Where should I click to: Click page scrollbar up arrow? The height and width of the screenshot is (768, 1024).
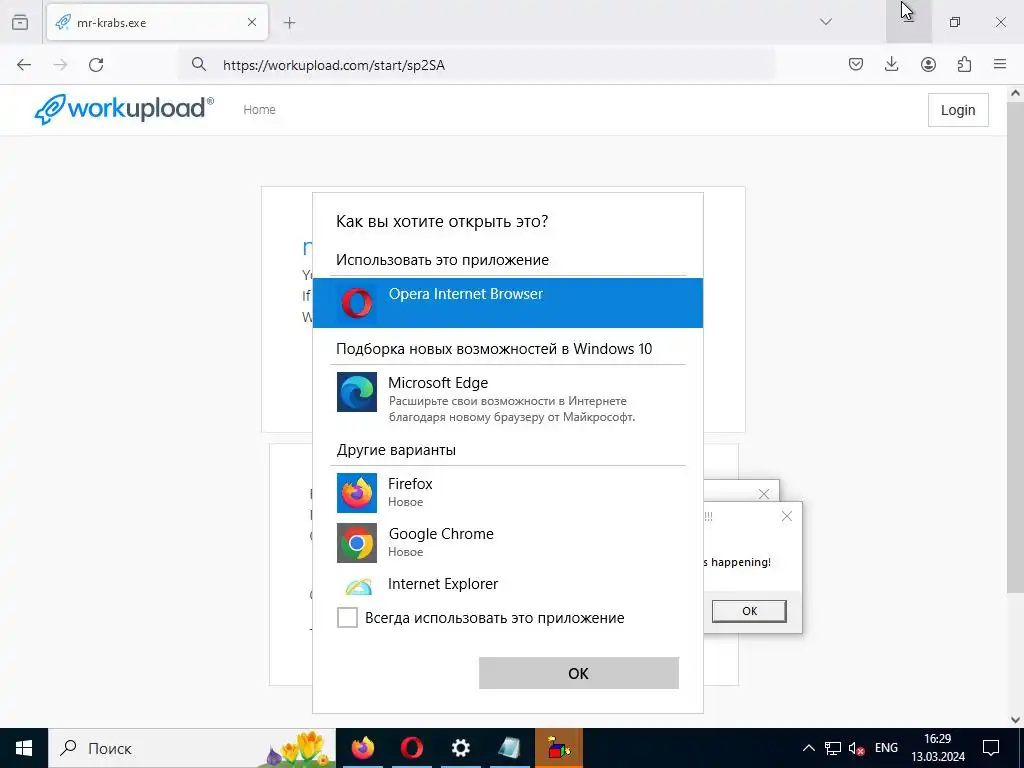(x=1015, y=93)
